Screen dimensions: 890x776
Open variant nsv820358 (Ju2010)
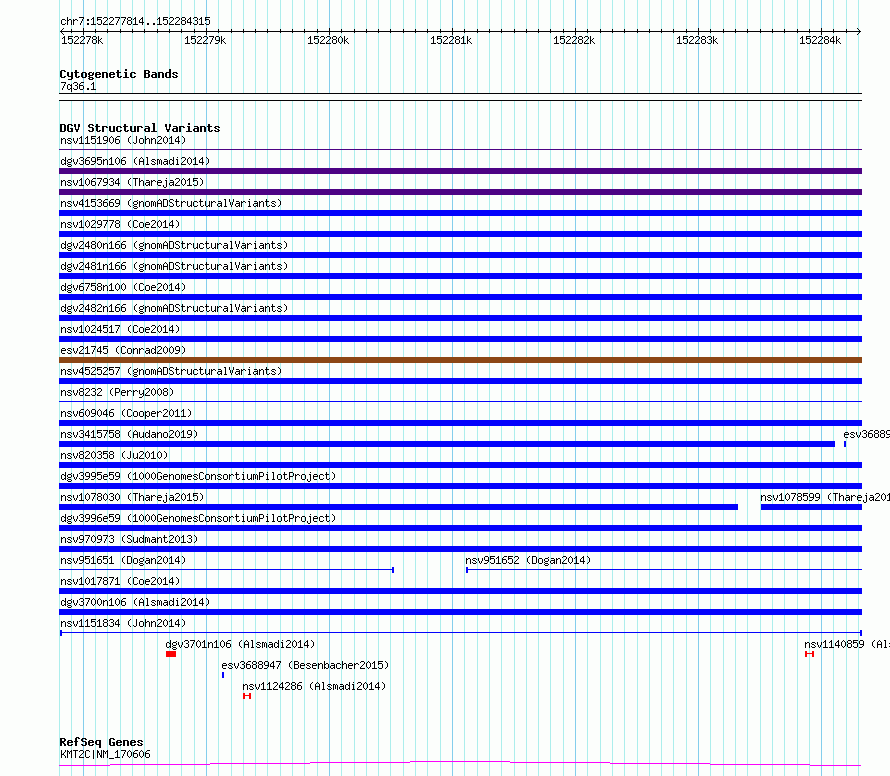114,455
